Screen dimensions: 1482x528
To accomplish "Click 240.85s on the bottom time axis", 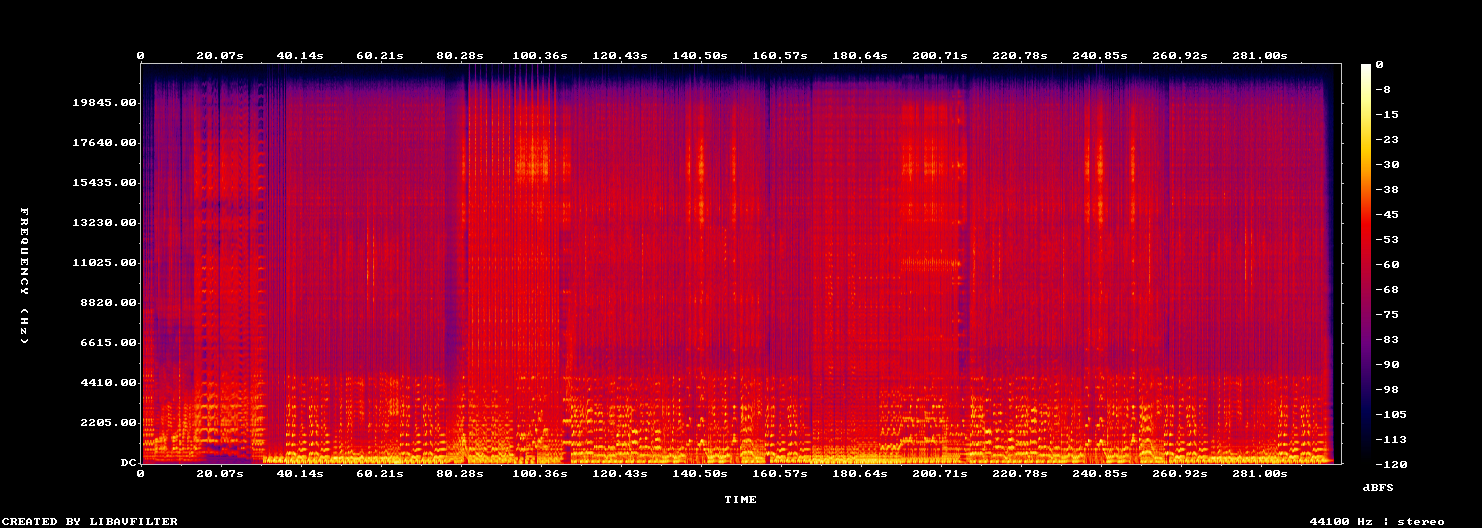I will 1100,473.
